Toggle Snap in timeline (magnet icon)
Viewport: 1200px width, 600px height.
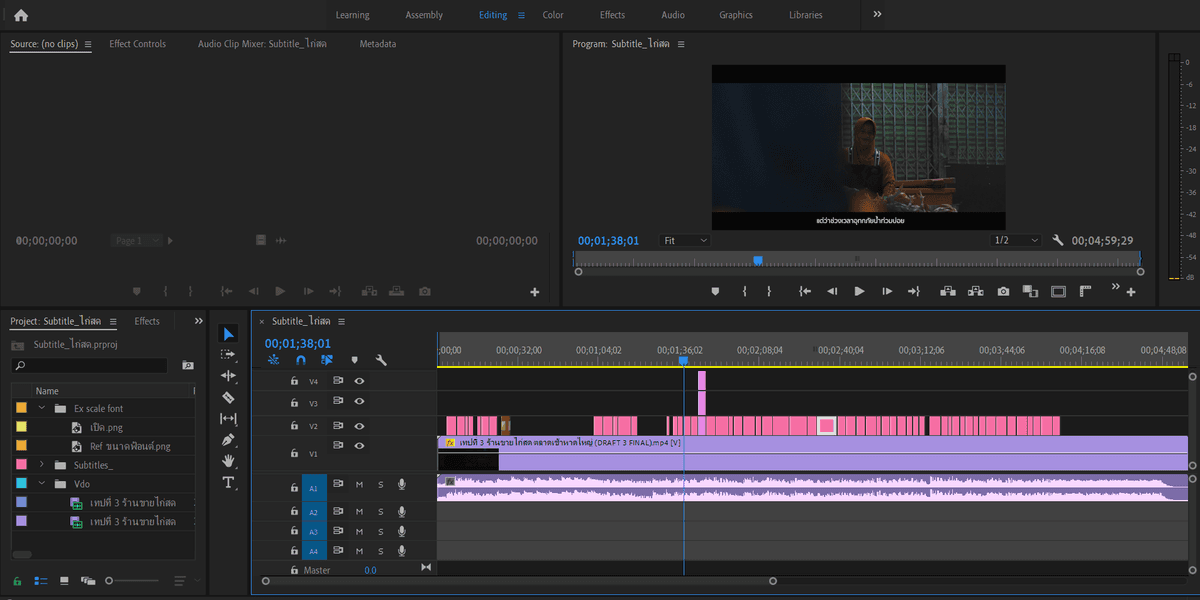[300, 360]
